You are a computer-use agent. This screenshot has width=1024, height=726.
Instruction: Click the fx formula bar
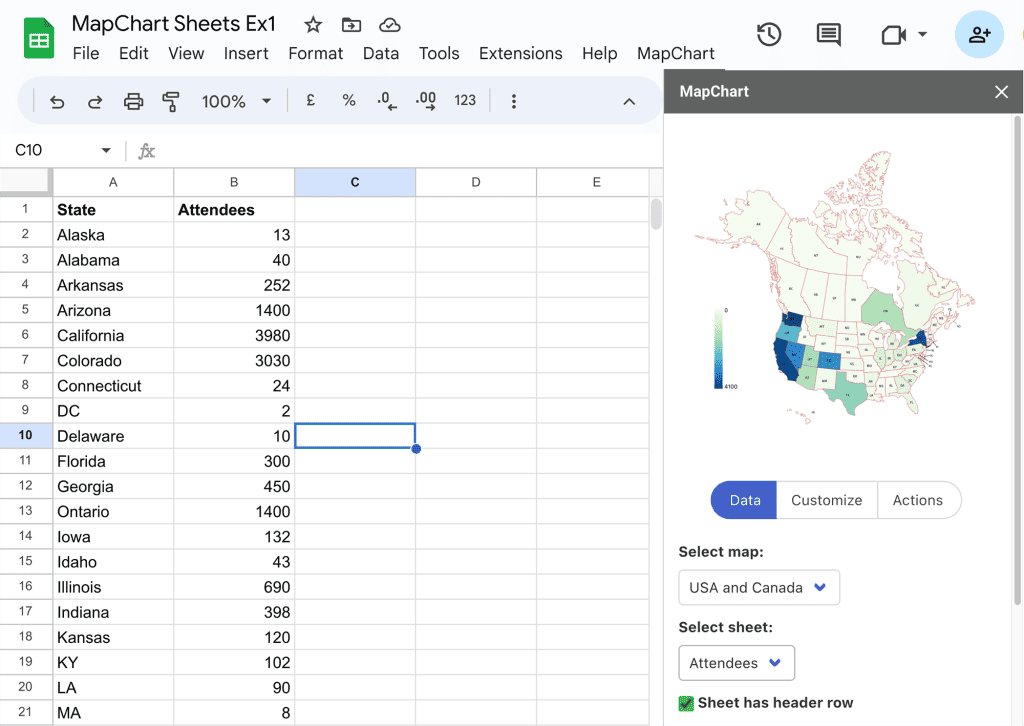tap(146, 151)
